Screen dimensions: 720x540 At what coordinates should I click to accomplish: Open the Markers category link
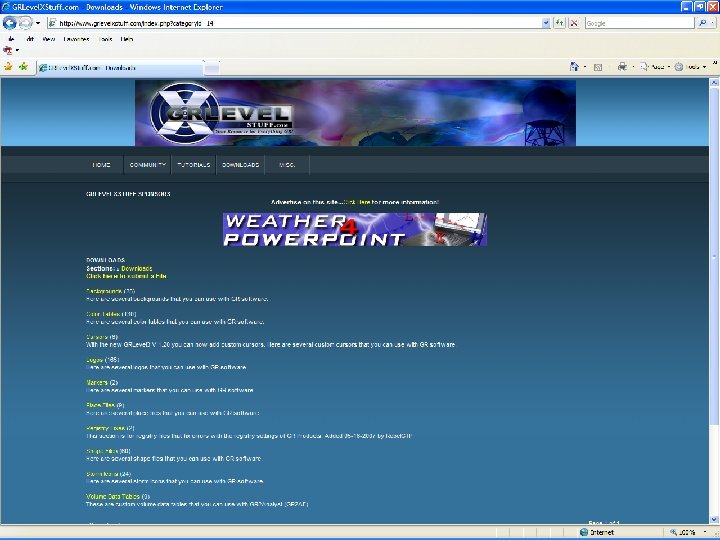pyautogui.click(x=97, y=382)
